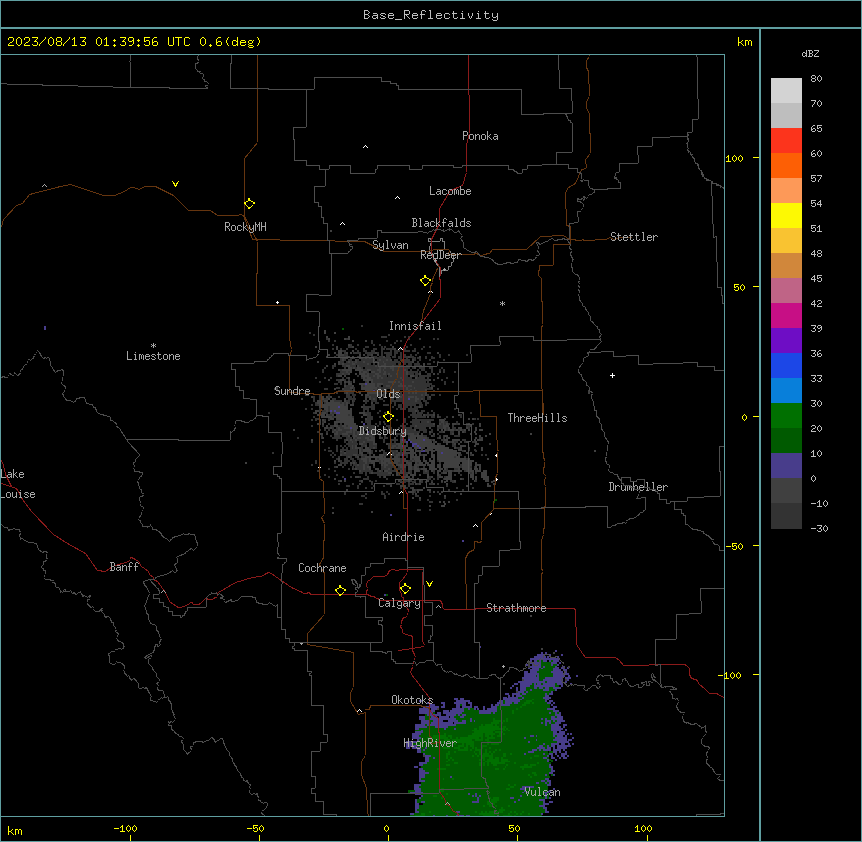Select the HighRiver label

point(430,743)
